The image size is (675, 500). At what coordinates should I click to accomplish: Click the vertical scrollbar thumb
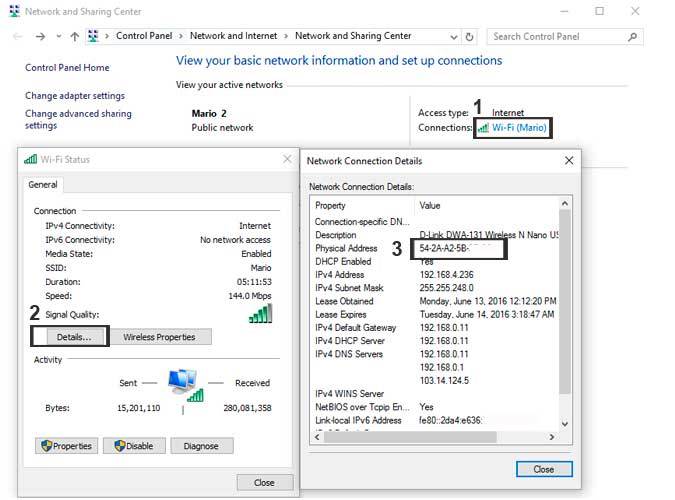point(565,301)
